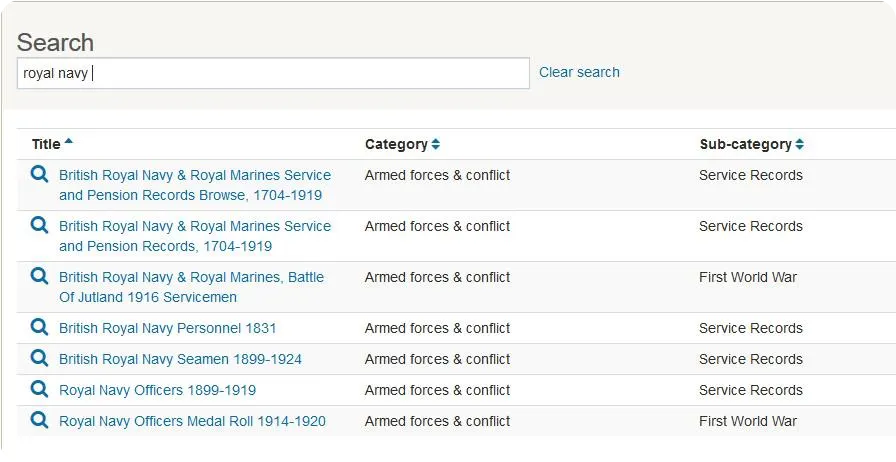Screen dimensions: 896x462
Task: Click the Search heading
Action: pyautogui.click(x=55, y=42)
